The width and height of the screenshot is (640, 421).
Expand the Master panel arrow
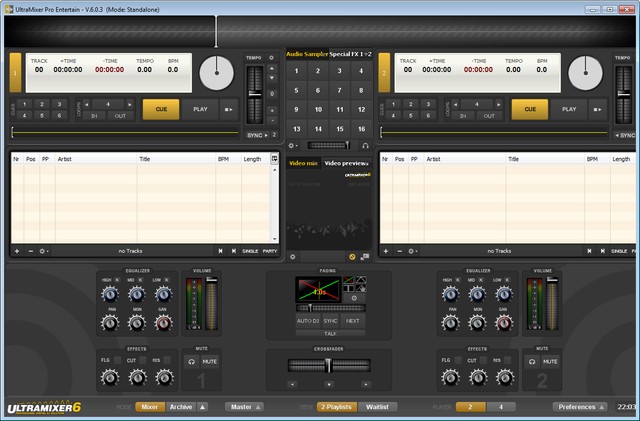[258, 407]
